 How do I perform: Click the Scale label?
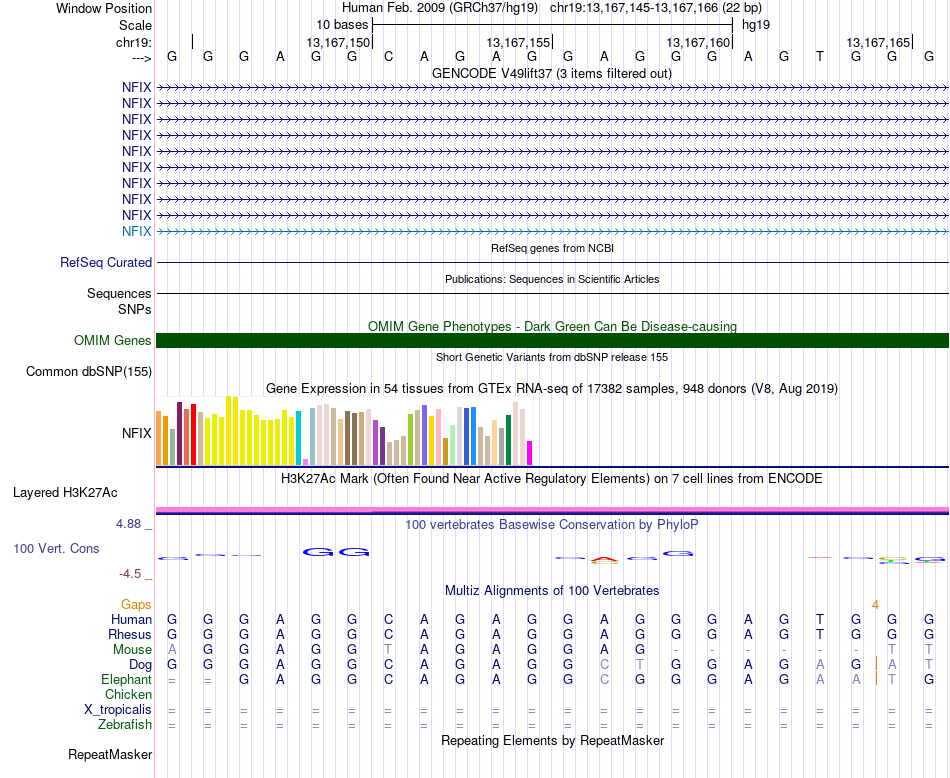click(x=135, y=25)
